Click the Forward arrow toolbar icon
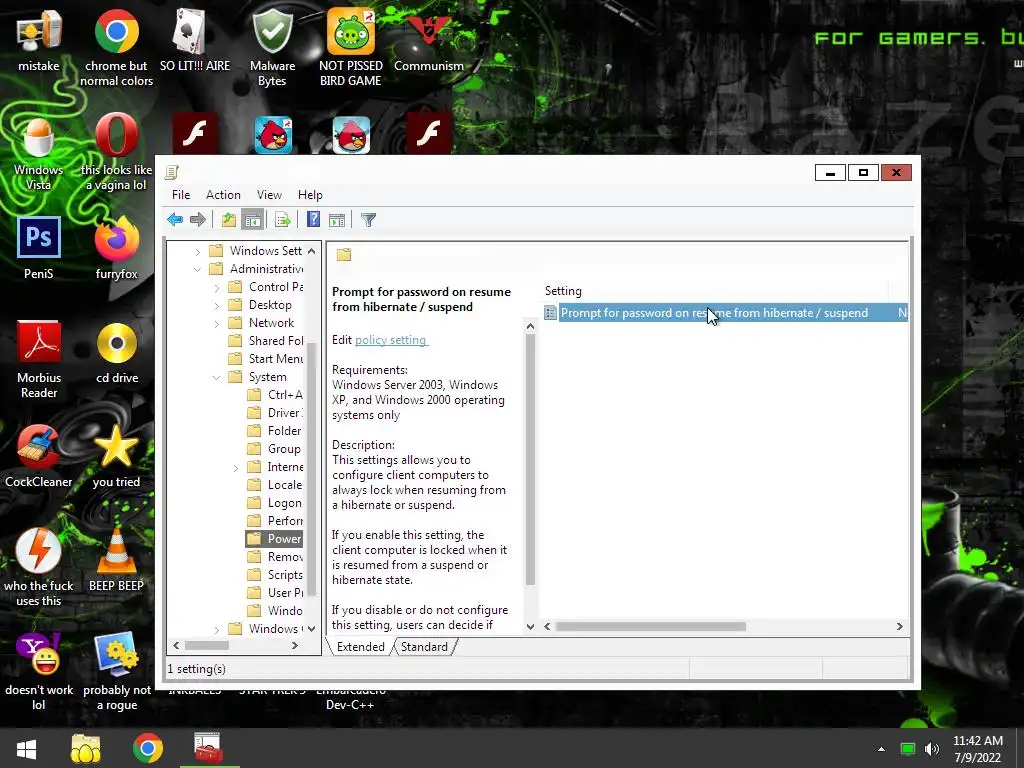The height and width of the screenshot is (768, 1024). [197, 220]
